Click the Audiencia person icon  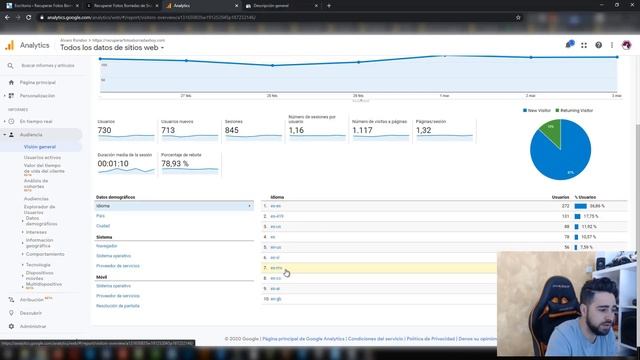[11, 134]
